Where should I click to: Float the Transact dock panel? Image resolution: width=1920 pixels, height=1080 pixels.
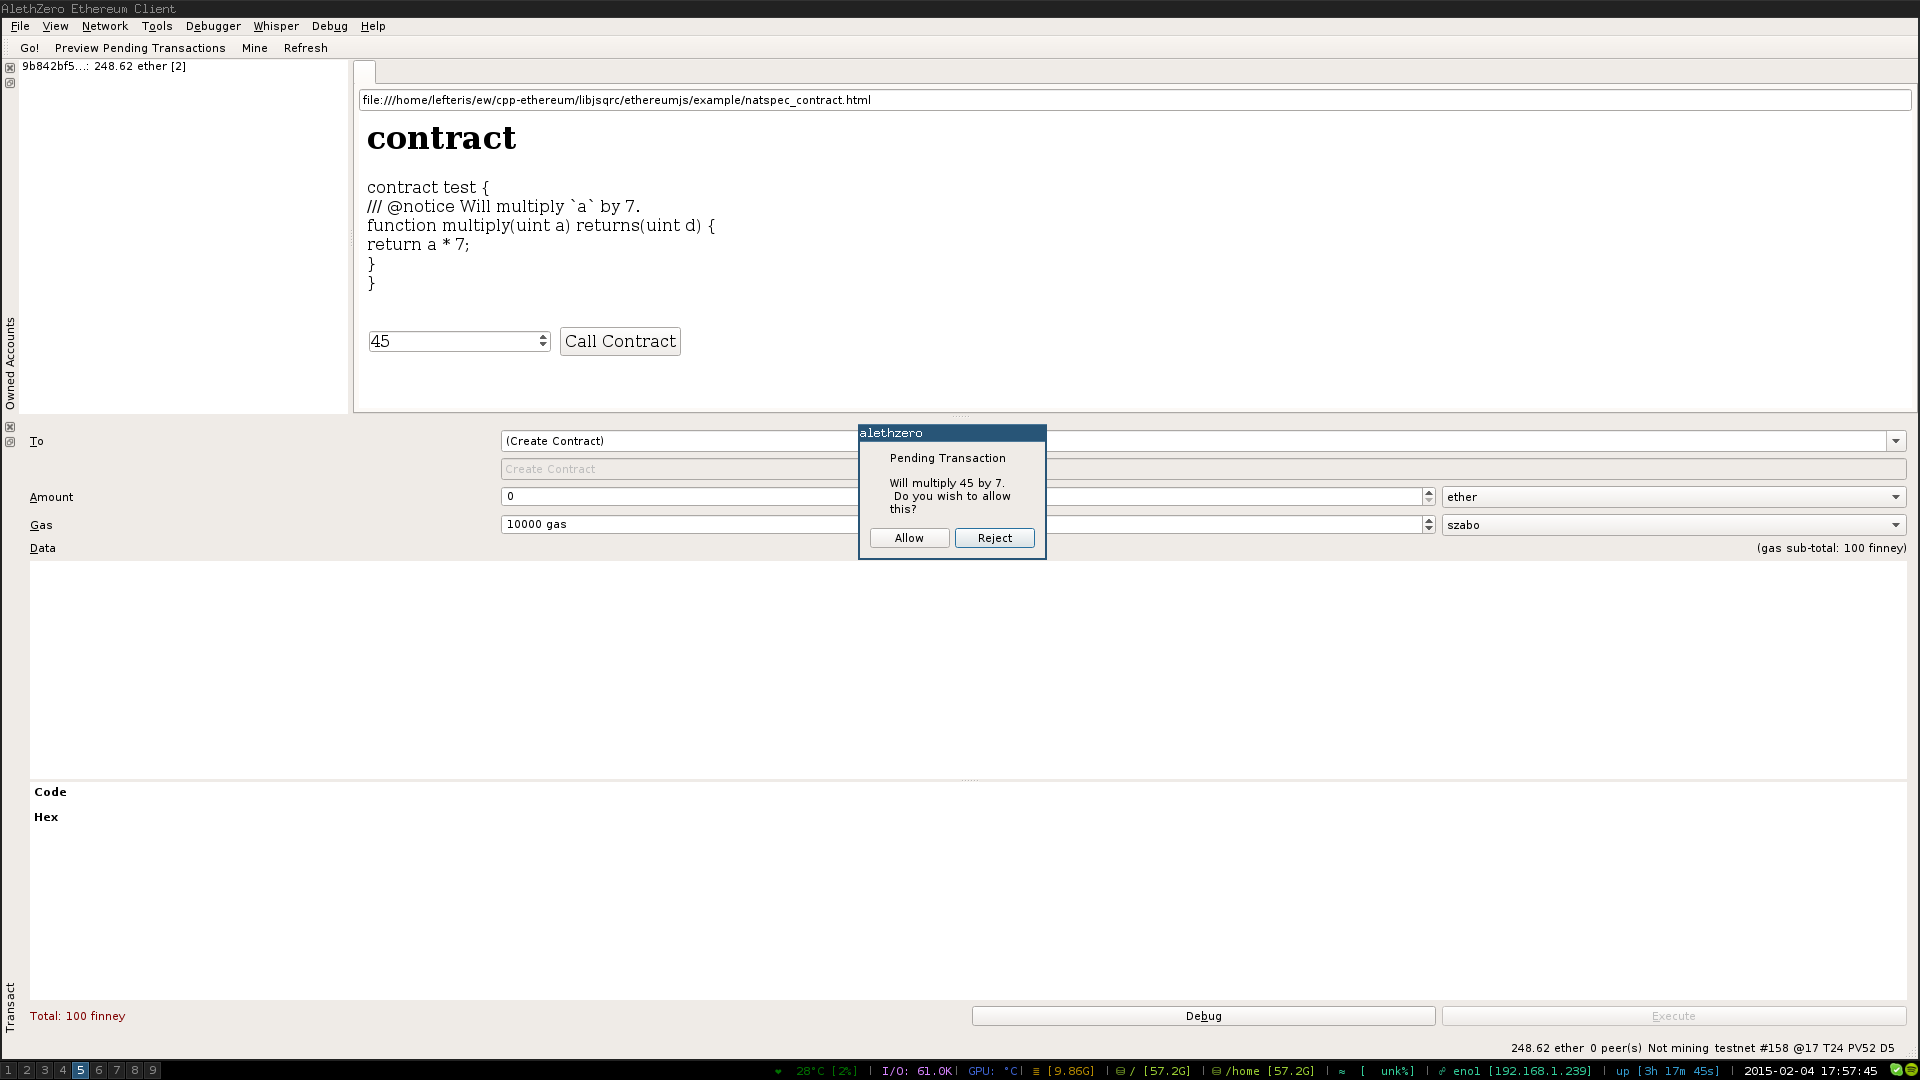(10, 442)
